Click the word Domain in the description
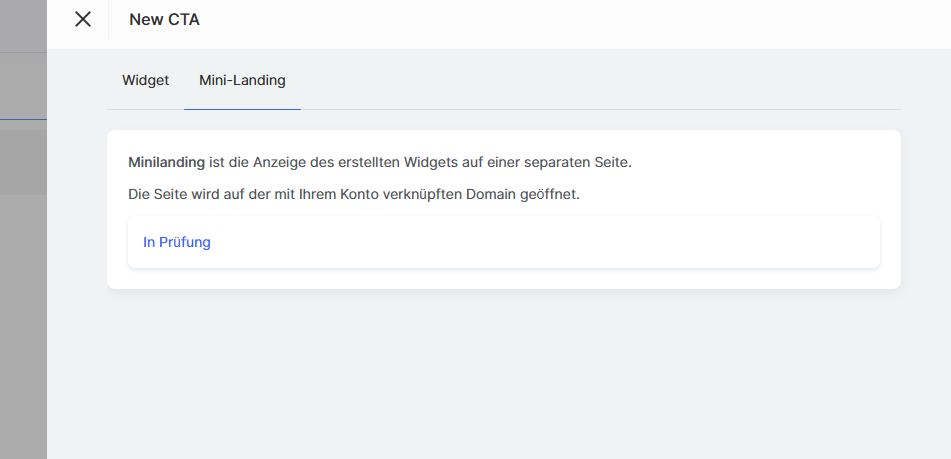The height and width of the screenshot is (459, 951). click(x=484, y=194)
